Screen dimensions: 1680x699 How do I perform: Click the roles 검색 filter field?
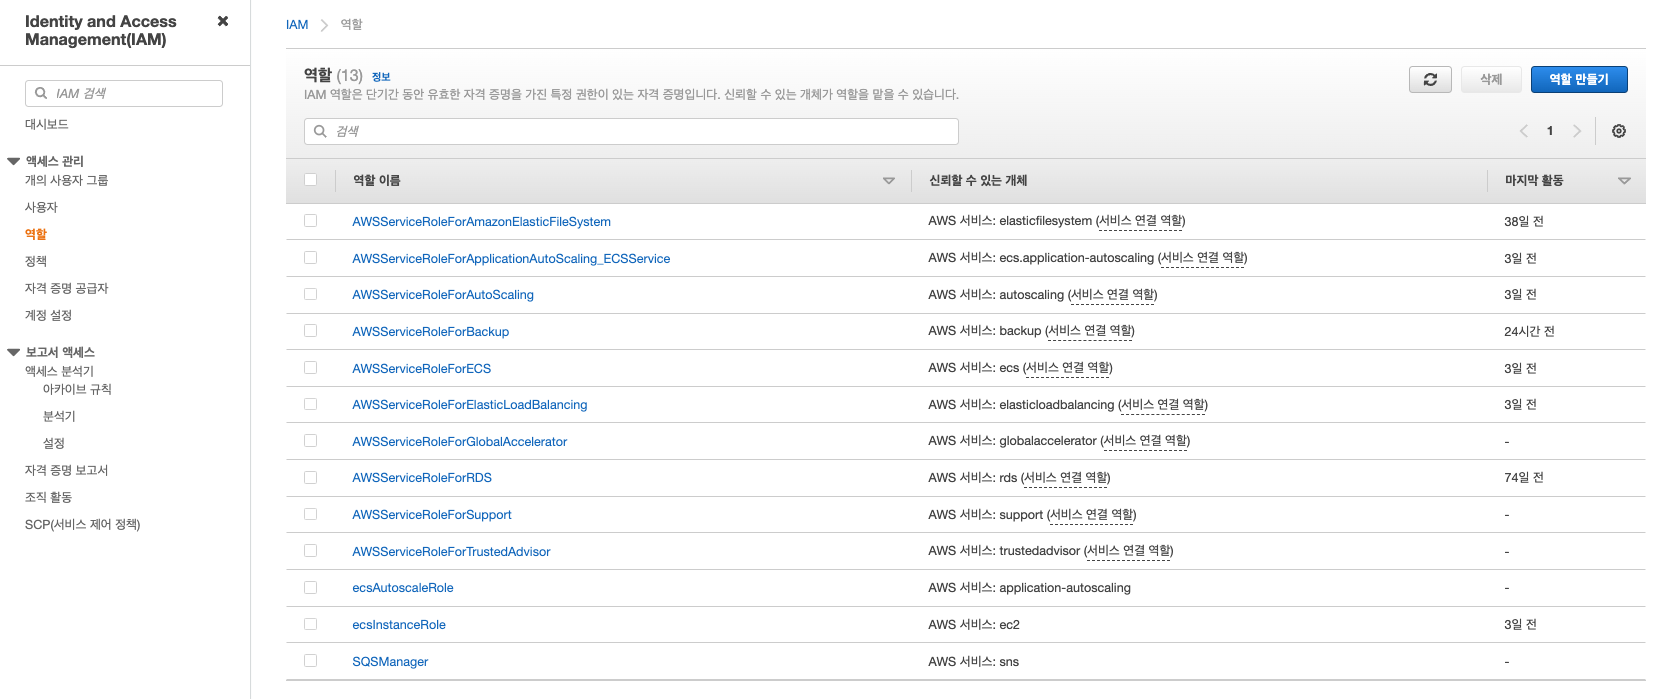click(x=631, y=131)
